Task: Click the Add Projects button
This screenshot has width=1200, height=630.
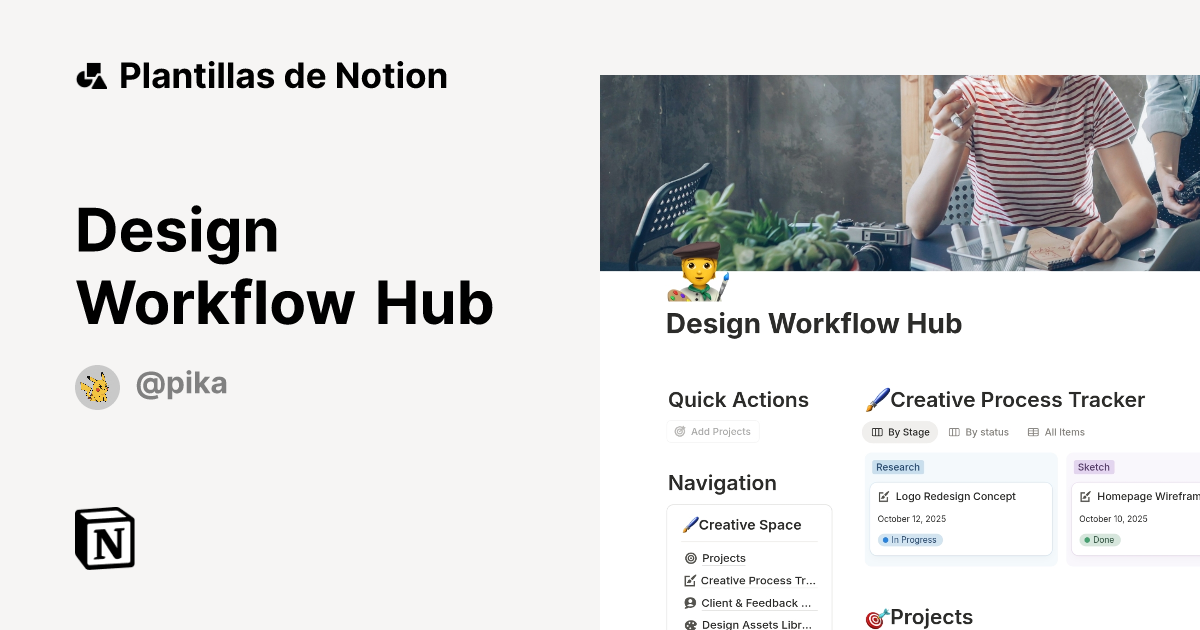Action: click(x=713, y=431)
